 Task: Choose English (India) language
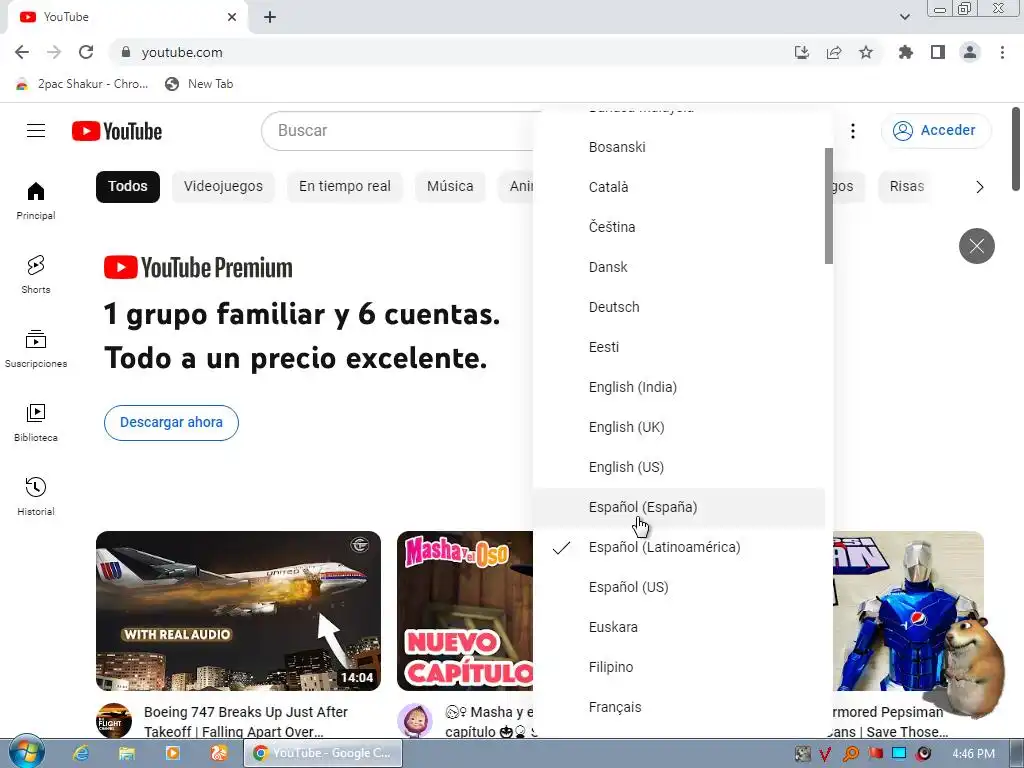click(x=679, y=387)
